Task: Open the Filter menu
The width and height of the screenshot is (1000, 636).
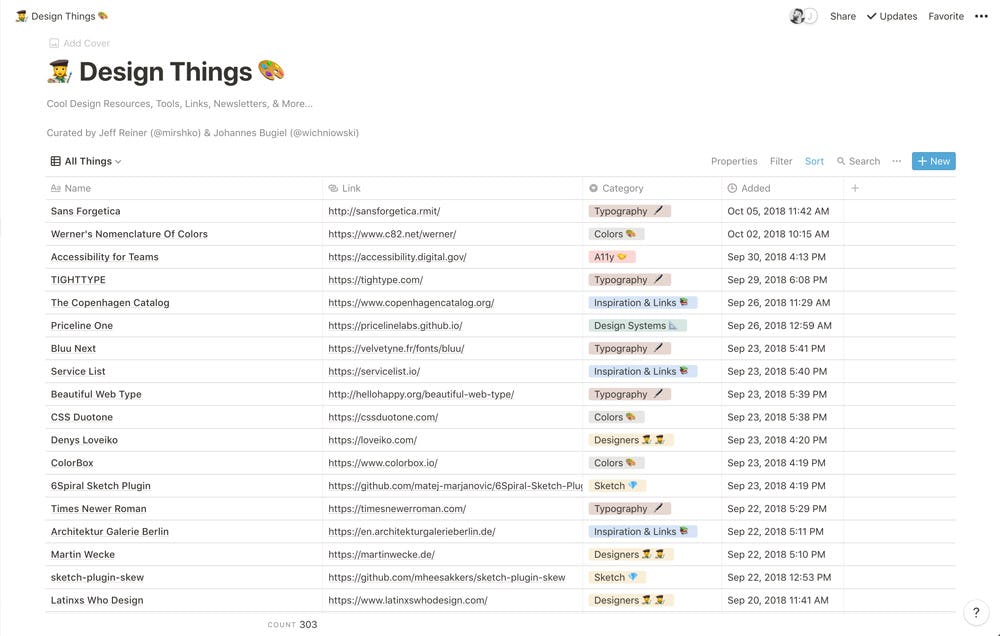Action: pyautogui.click(x=781, y=161)
